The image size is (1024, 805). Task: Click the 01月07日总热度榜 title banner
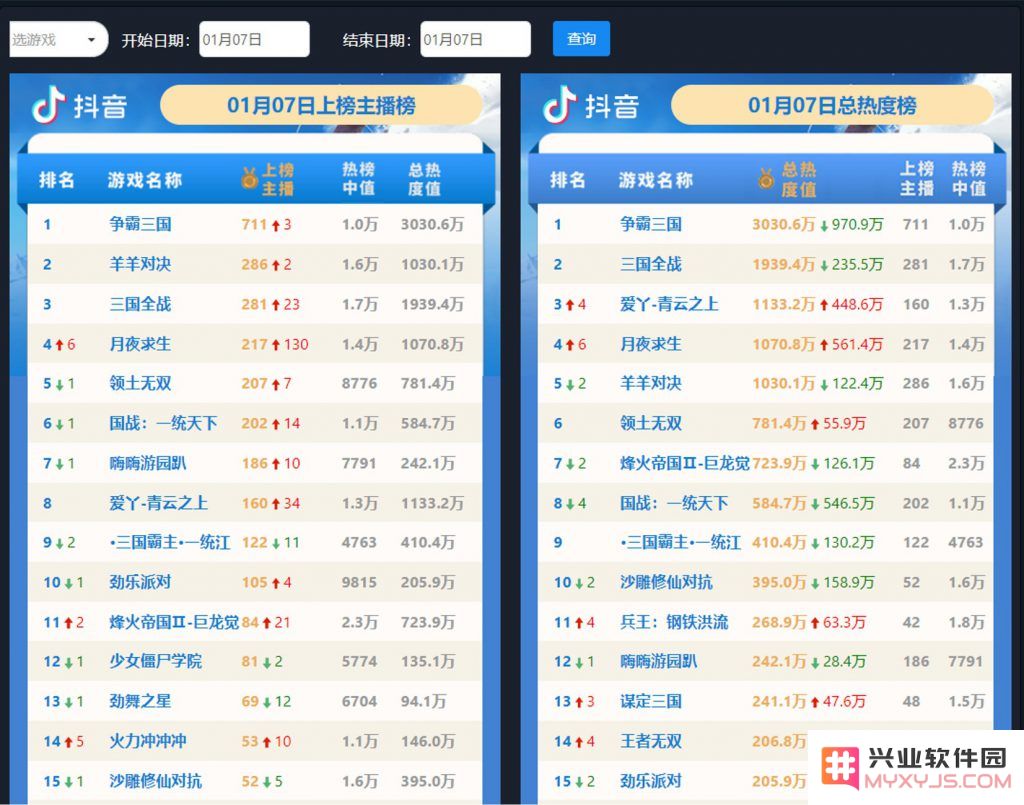click(832, 105)
